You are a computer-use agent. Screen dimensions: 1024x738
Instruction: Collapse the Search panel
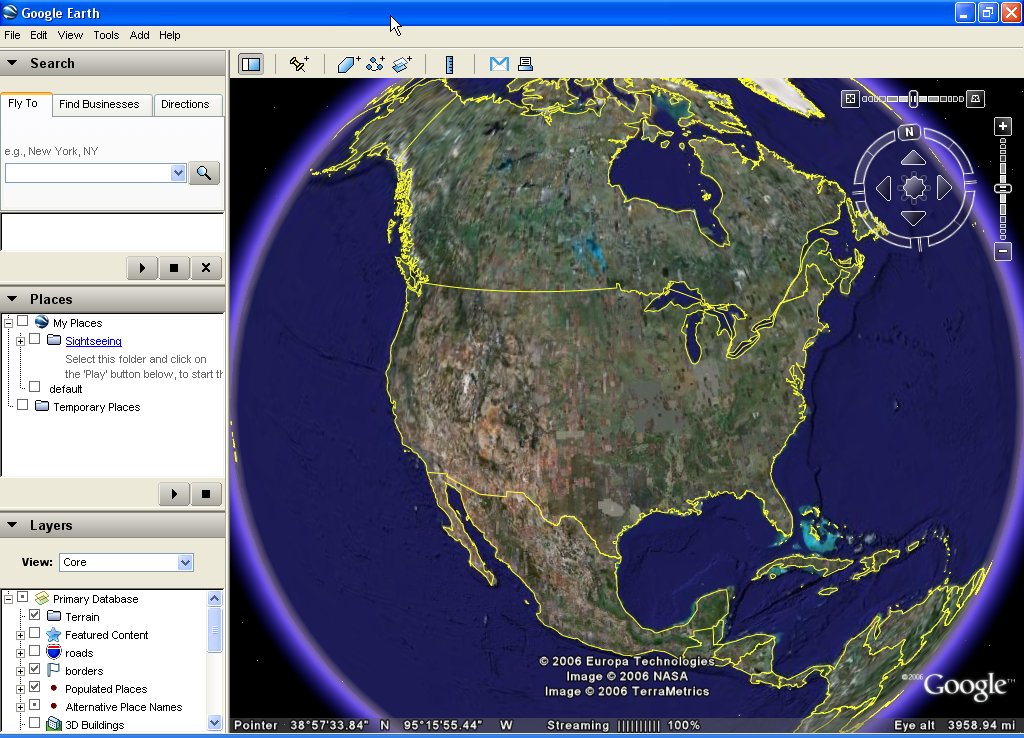pyautogui.click(x=12, y=63)
